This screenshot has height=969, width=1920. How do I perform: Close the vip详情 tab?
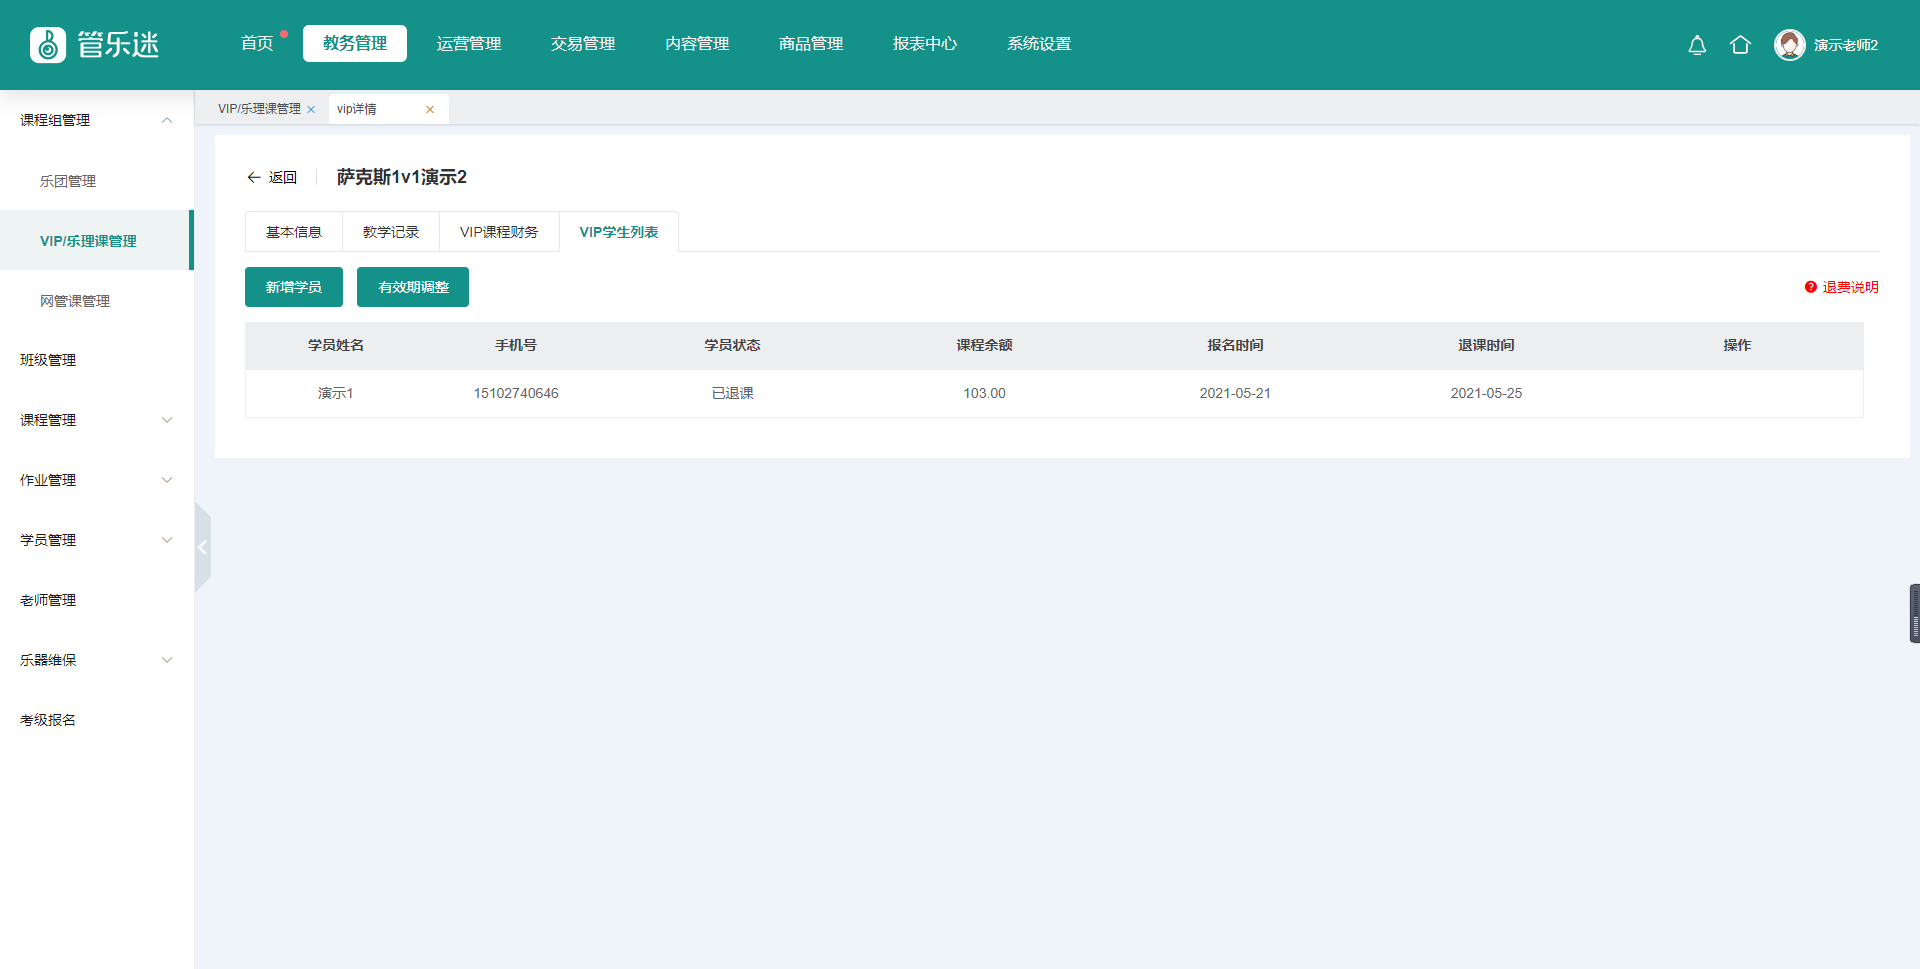coord(430,110)
